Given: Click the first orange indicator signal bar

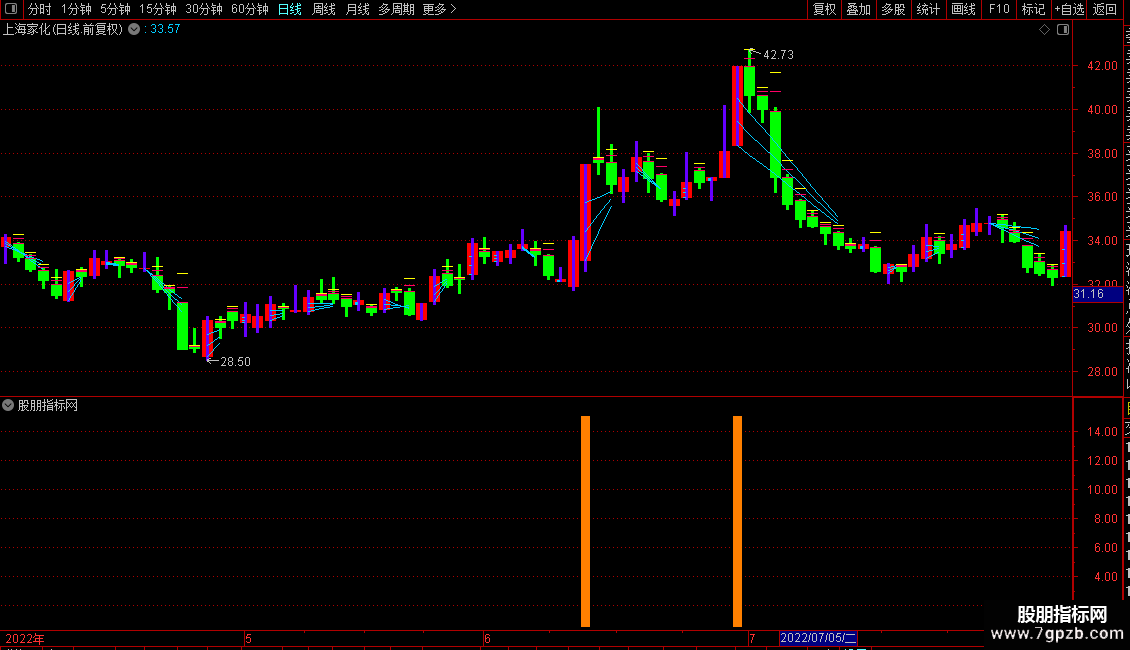Looking at the screenshot, I should coord(585,521).
